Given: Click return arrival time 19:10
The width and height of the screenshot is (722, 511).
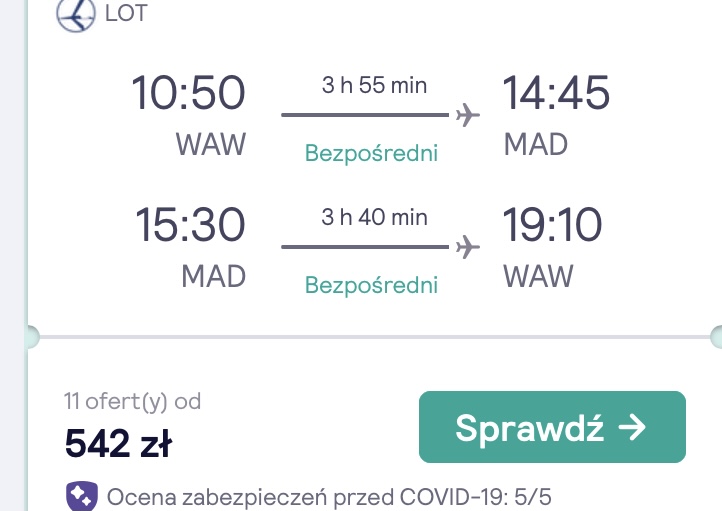Looking at the screenshot, I should (x=552, y=225).
